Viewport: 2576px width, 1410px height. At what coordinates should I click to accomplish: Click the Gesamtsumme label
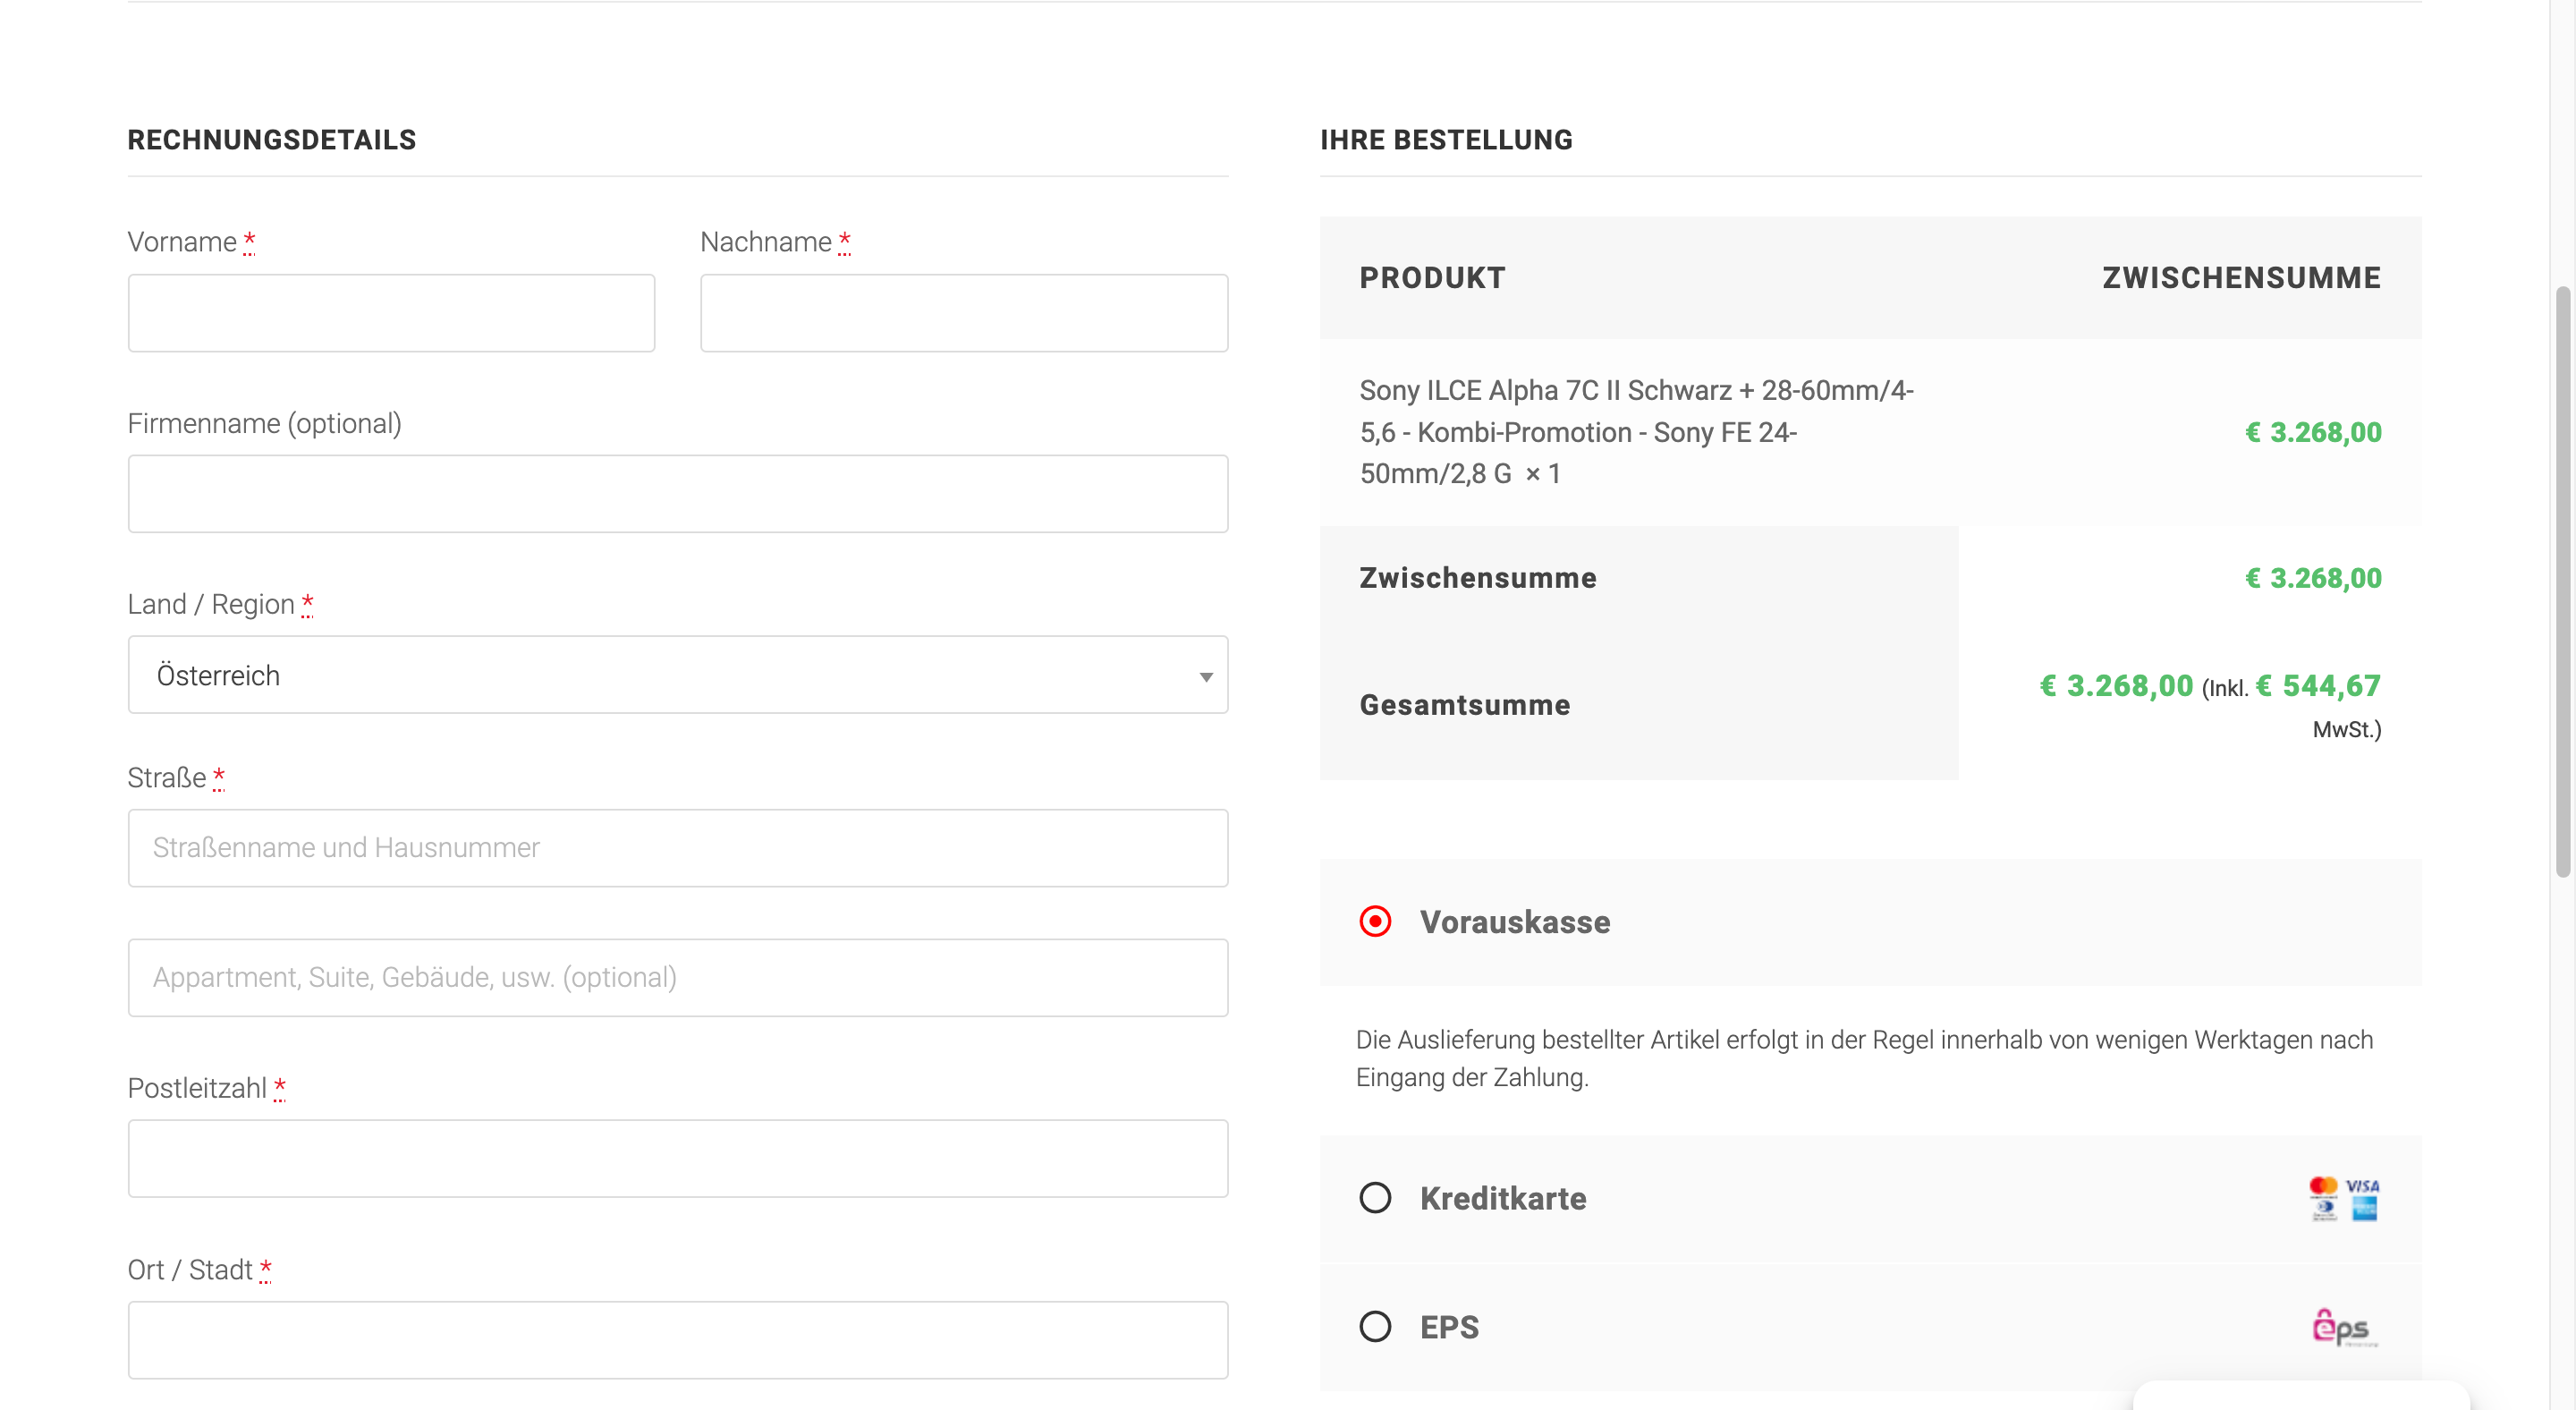click(x=1465, y=705)
